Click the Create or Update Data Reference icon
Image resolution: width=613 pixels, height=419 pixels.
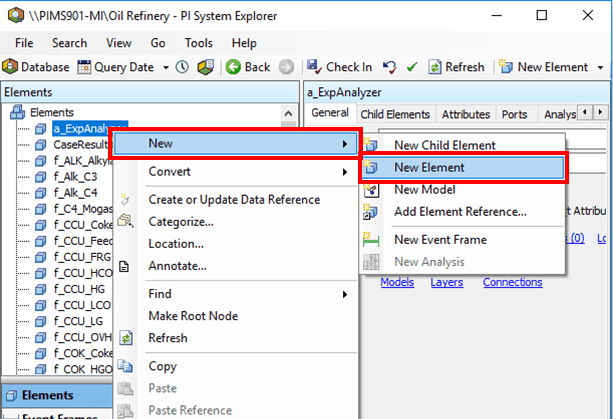(x=125, y=199)
